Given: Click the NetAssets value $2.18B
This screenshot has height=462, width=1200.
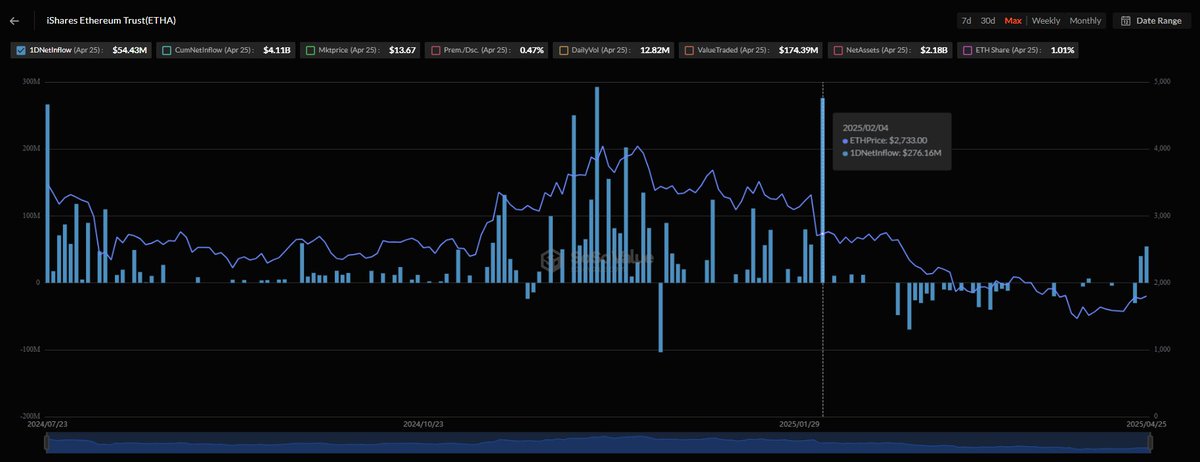Looking at the screenshot, I should [x=934, y=50].
